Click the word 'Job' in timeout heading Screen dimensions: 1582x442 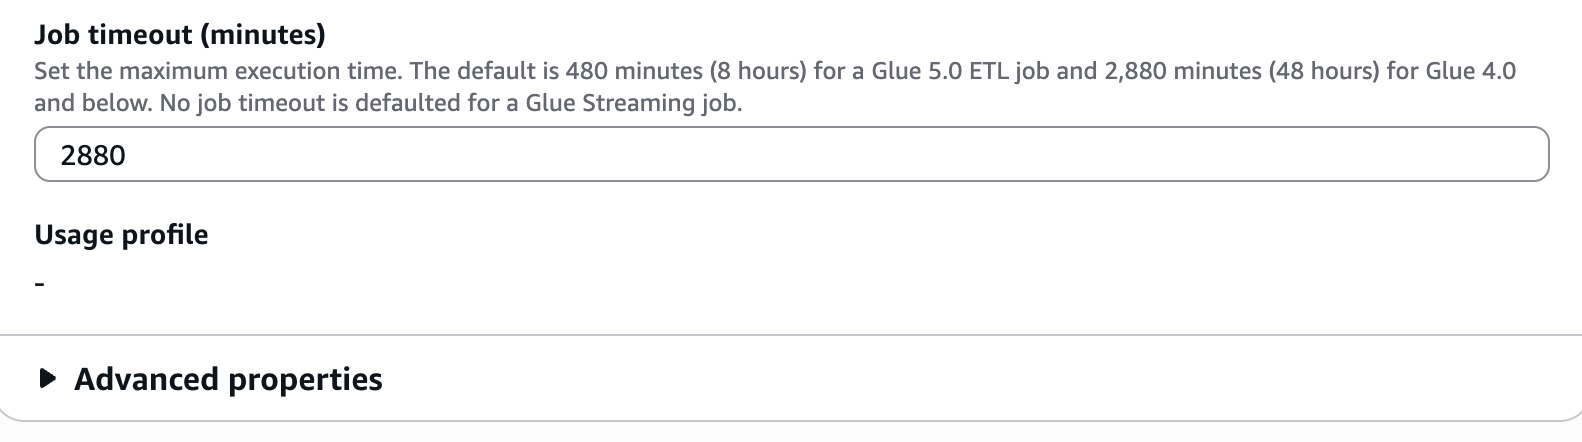click(56, 35)
